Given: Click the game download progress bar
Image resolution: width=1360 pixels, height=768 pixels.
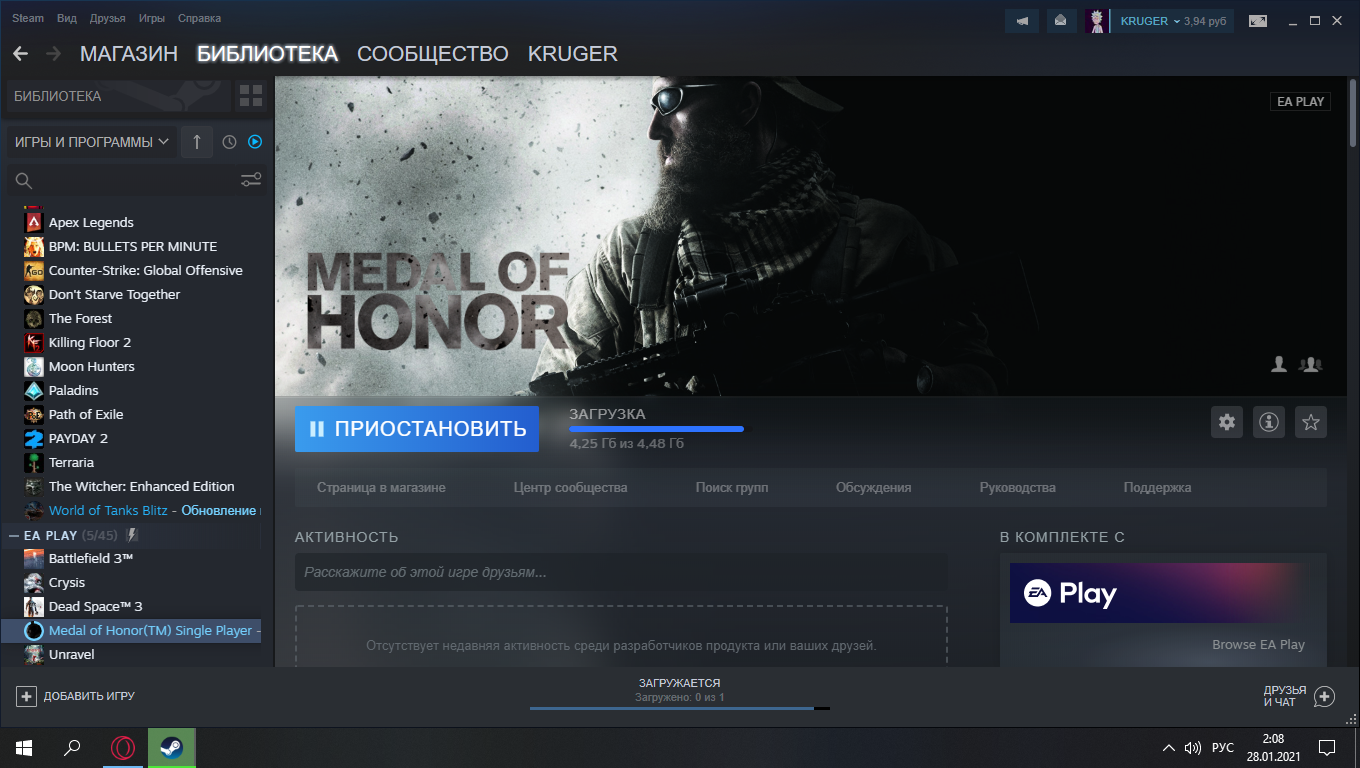Looking at the screenshot, I should coord(656,429).
